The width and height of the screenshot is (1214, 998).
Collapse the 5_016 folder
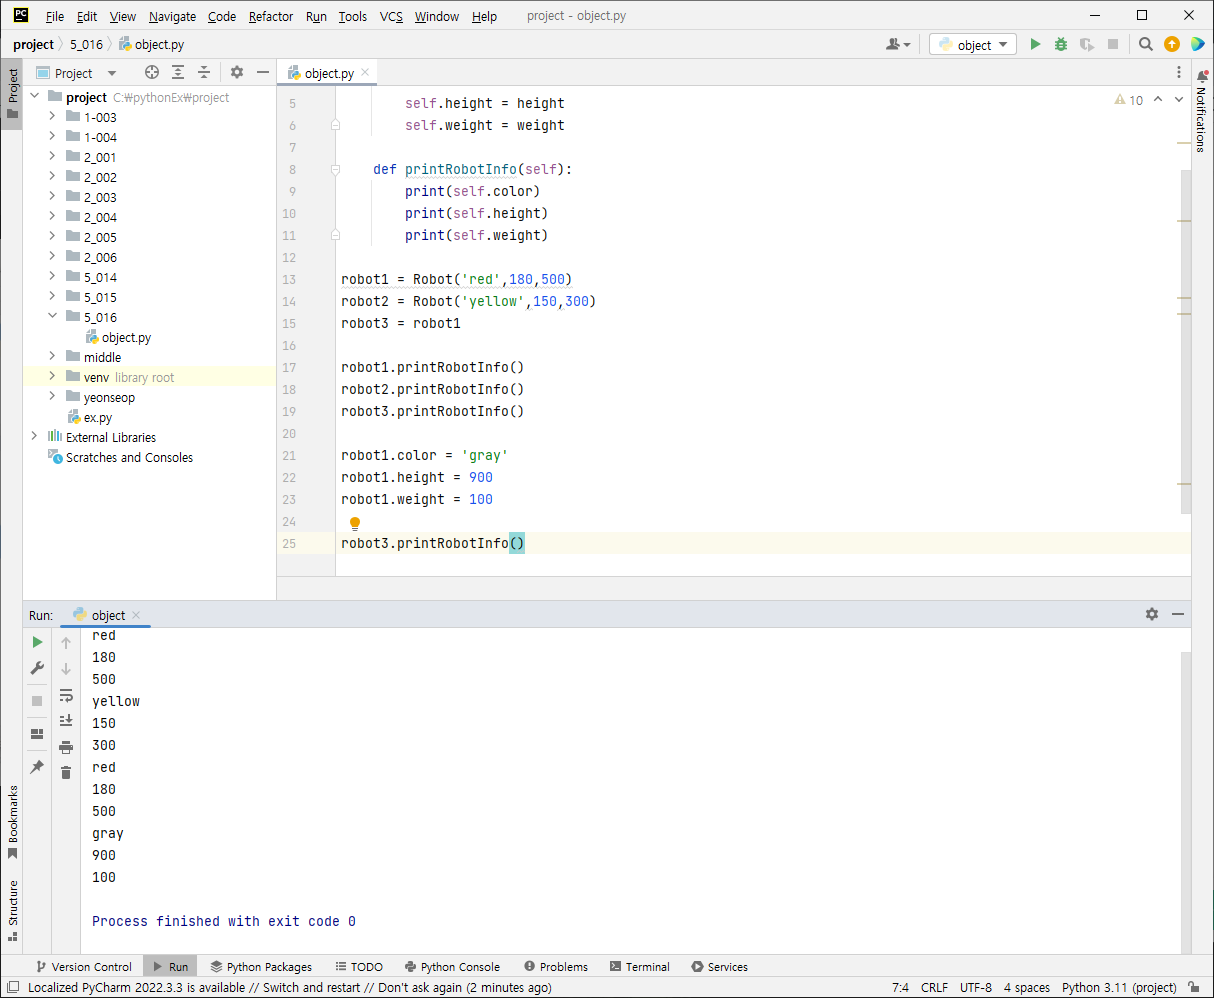52,317
